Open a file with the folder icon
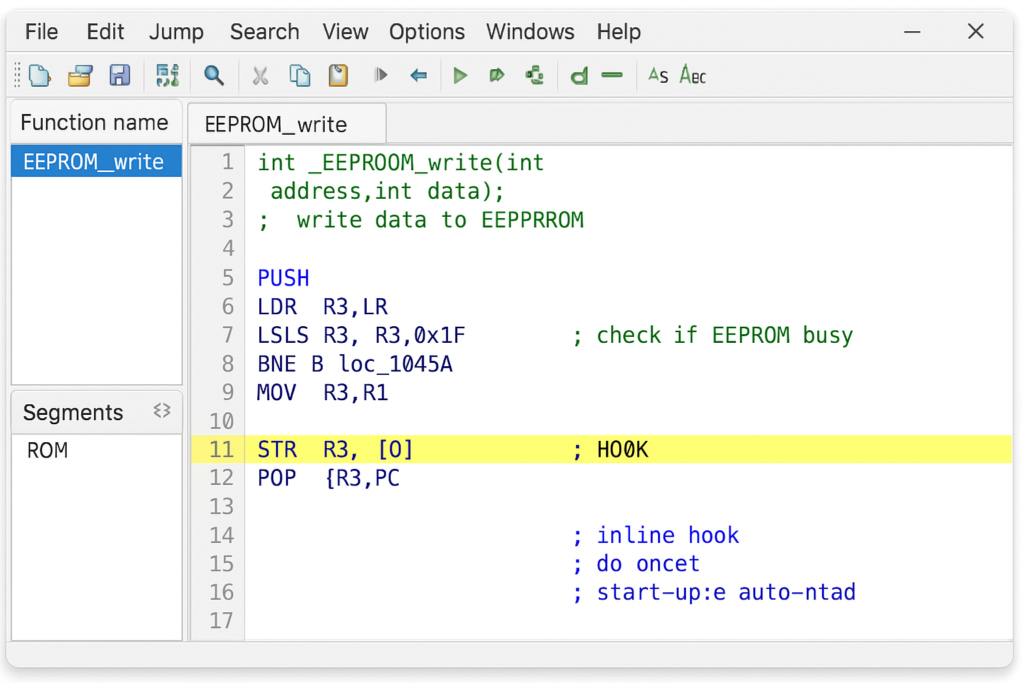The height and width of the screenshot is (683, 1024). pos(80,76)
